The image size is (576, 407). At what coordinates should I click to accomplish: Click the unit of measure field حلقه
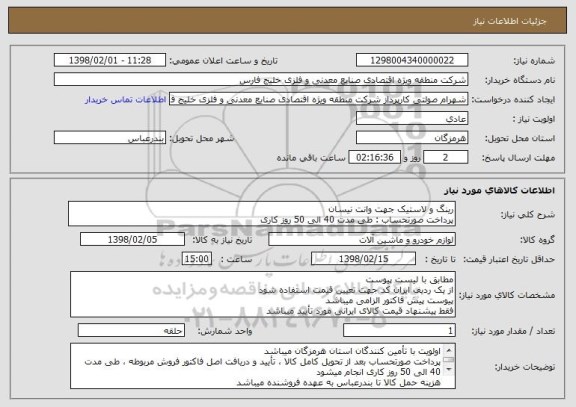pyautogui.click(x=131, y=331)
